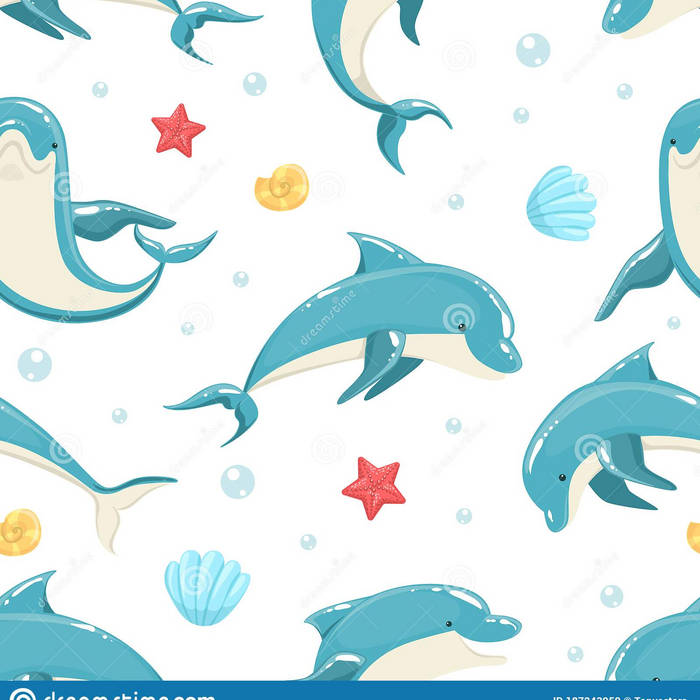Click the dreamstime.com text in bottom bar
Image resolution: width=700 pixels, height=700 pixels.
point(125,694)
